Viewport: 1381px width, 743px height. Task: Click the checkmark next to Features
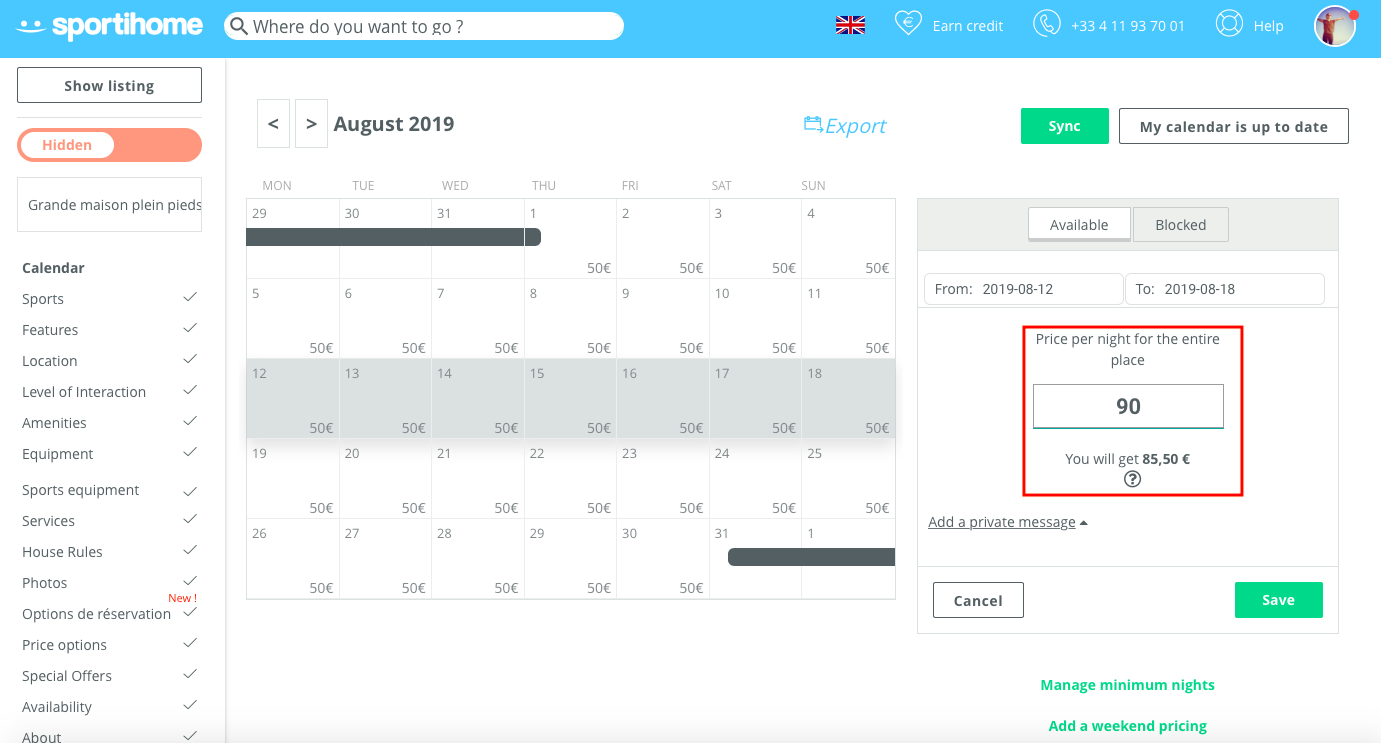pos(190,328)
